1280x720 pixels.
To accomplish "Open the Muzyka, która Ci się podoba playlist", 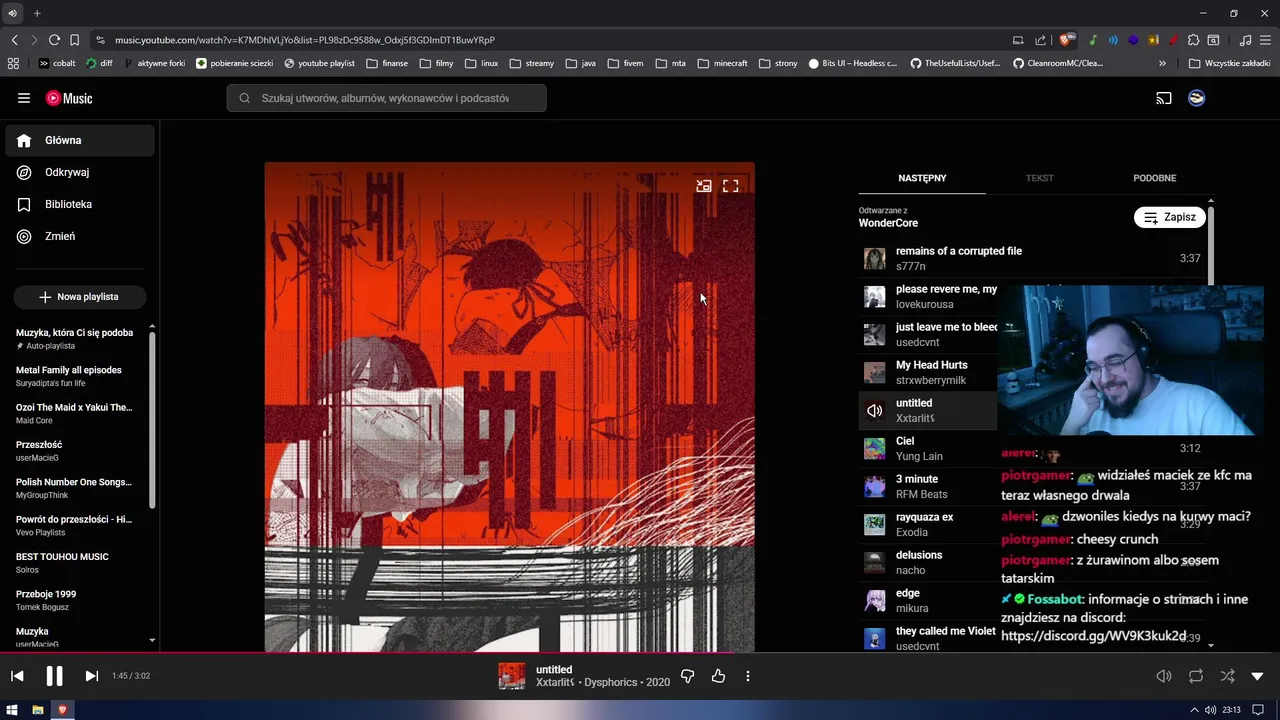I will pyautogui.click(x=74, y=339).
